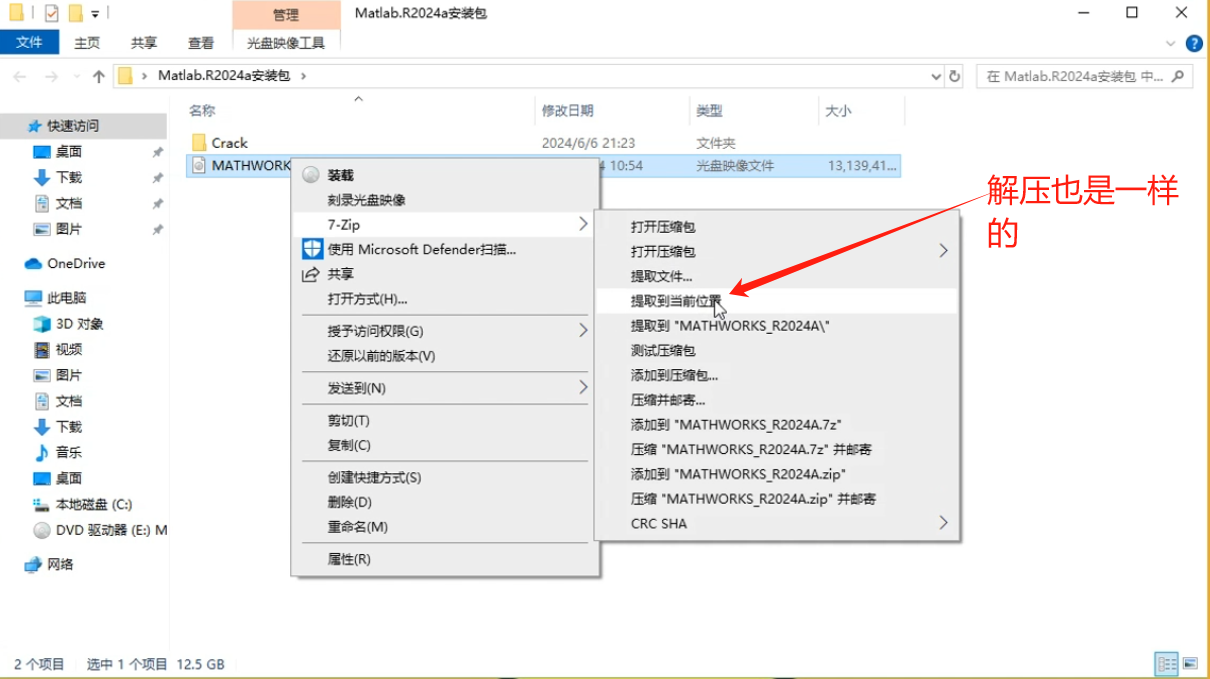Choose 重命名(M) in context menu
1210x679 pixels.
tap(445, 527)
